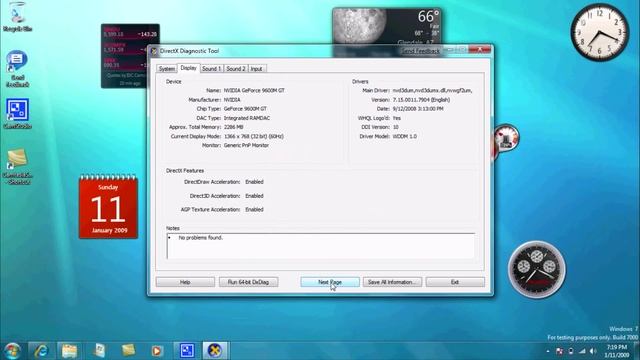
Task: Open the Sound 2 tab
Action: 236,69
